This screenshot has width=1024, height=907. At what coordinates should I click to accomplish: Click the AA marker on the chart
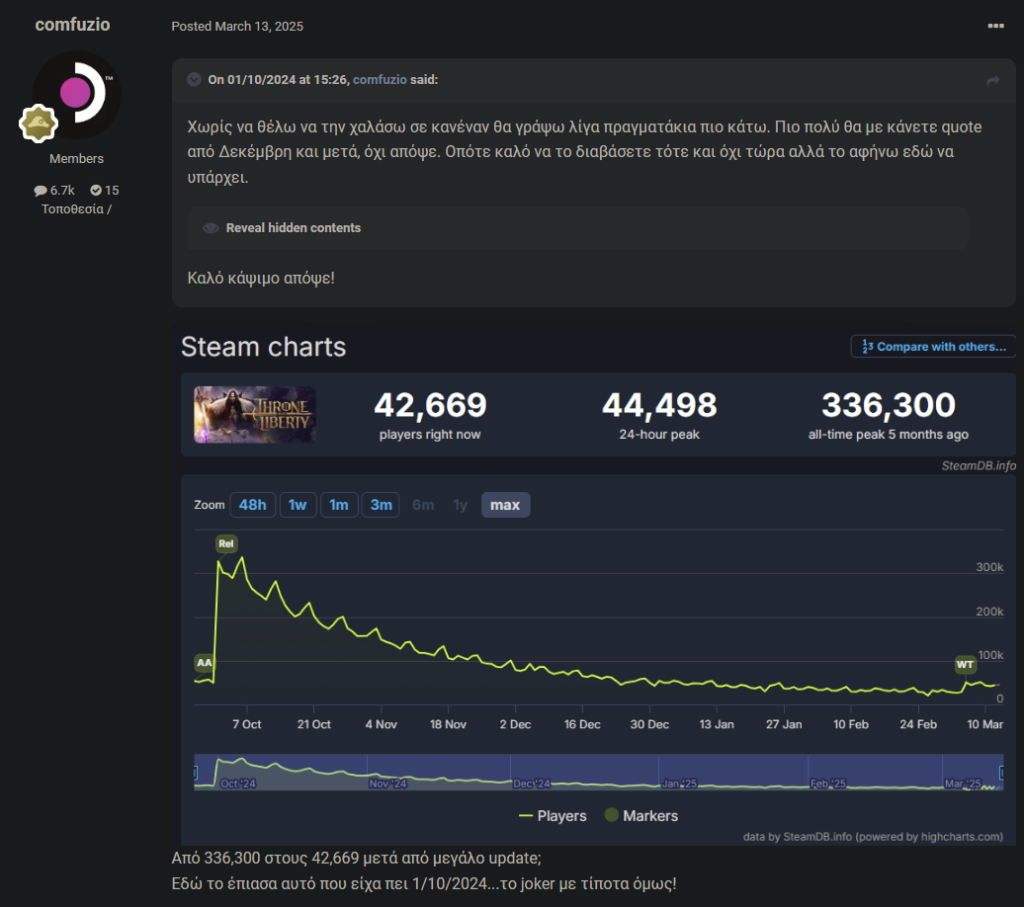pyautogui.click(x=204, y=663)
